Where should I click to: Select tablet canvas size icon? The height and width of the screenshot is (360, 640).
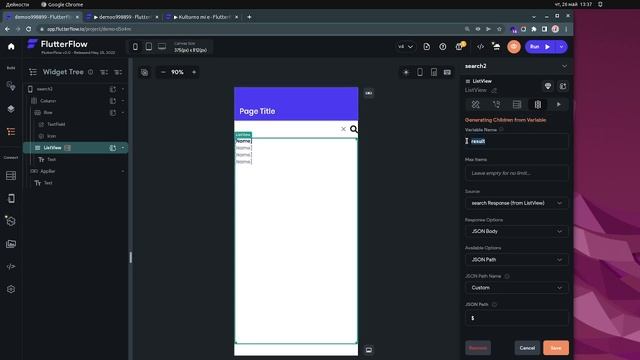click(149, 47)
